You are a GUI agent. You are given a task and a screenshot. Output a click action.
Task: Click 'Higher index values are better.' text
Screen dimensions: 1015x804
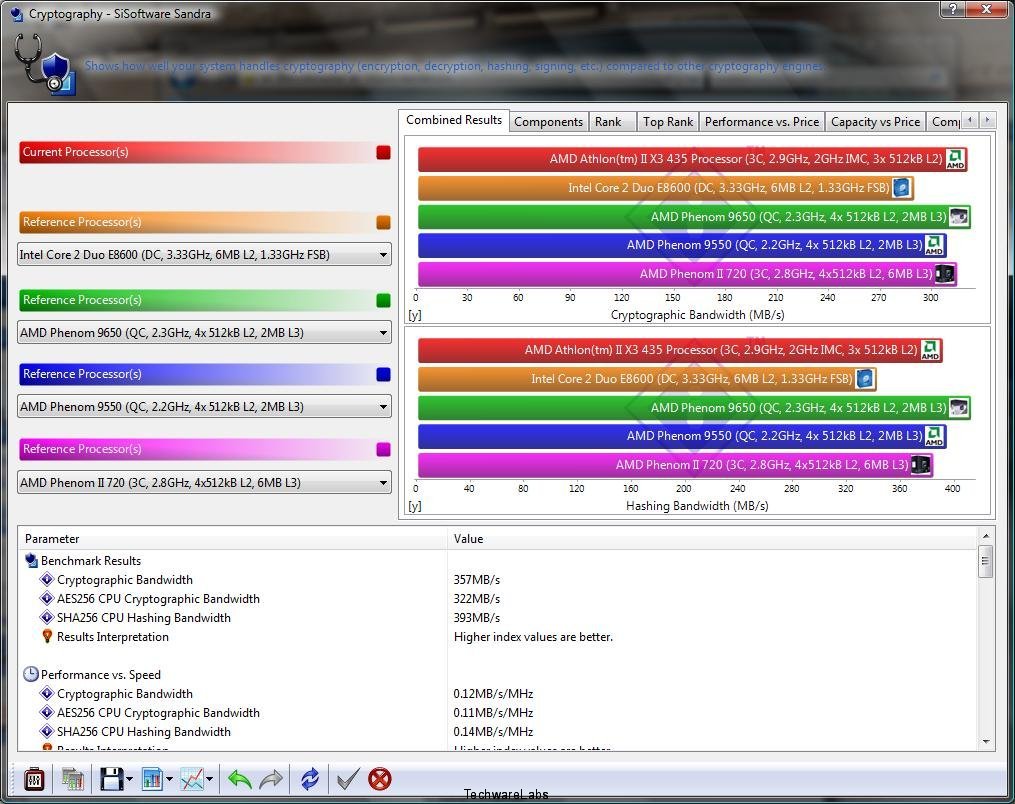(x=533, y=637)
